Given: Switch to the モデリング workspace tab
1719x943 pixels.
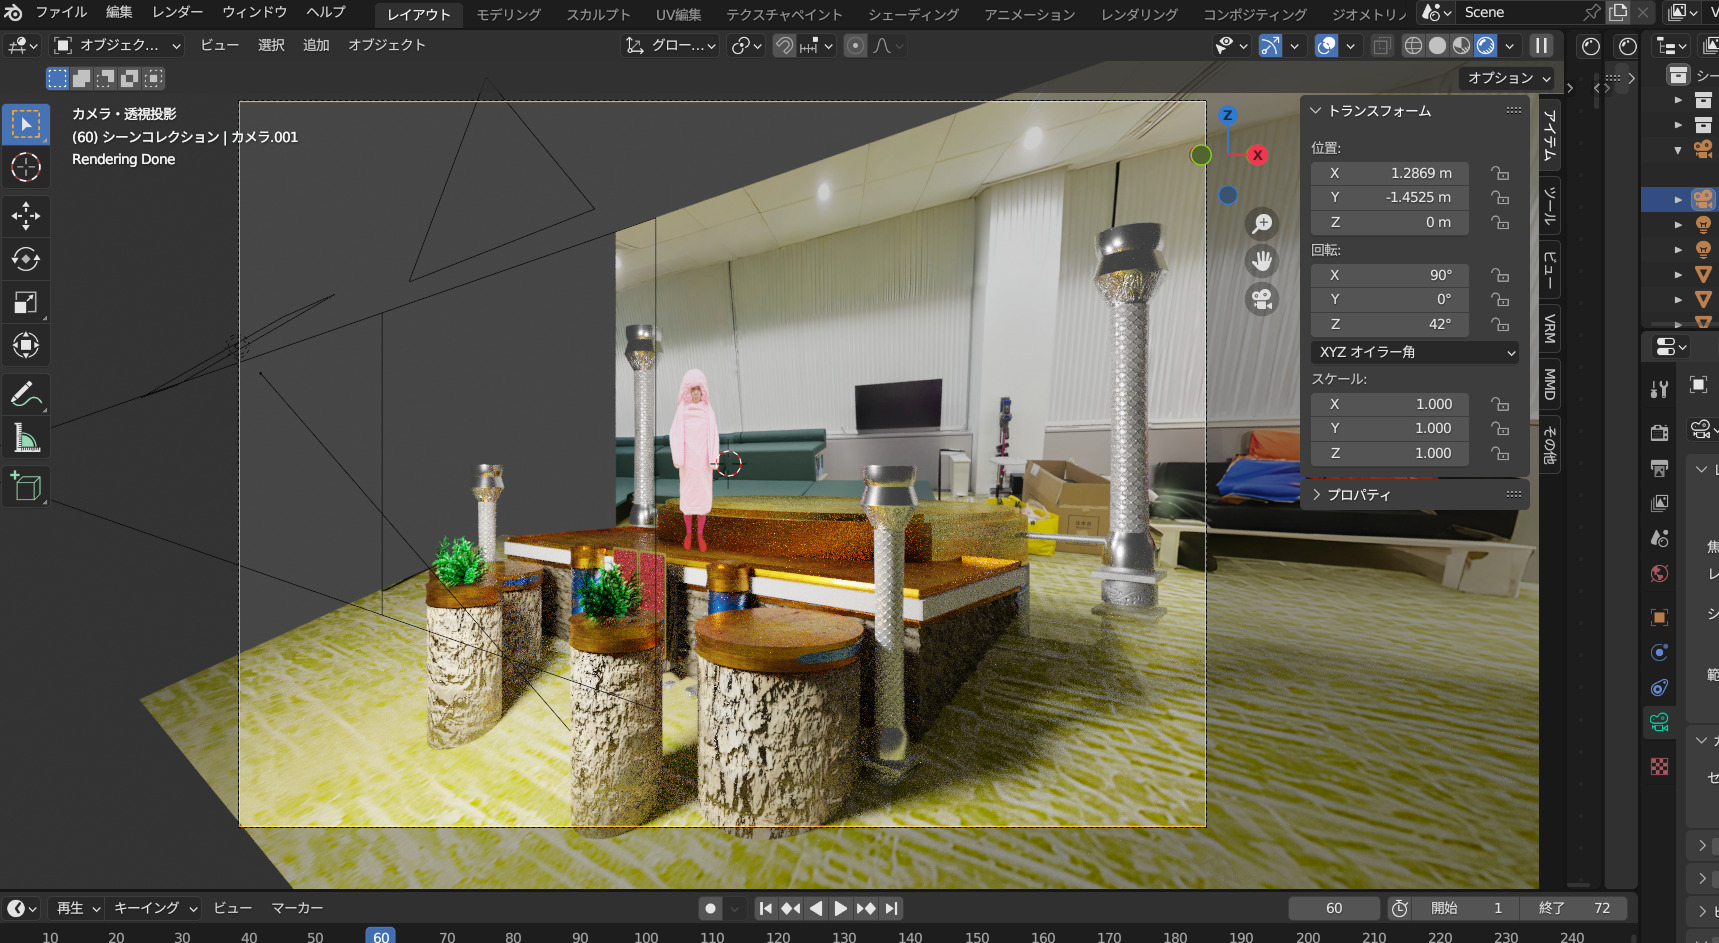Looking at the screenshot, I should click(x=508, y=14).
